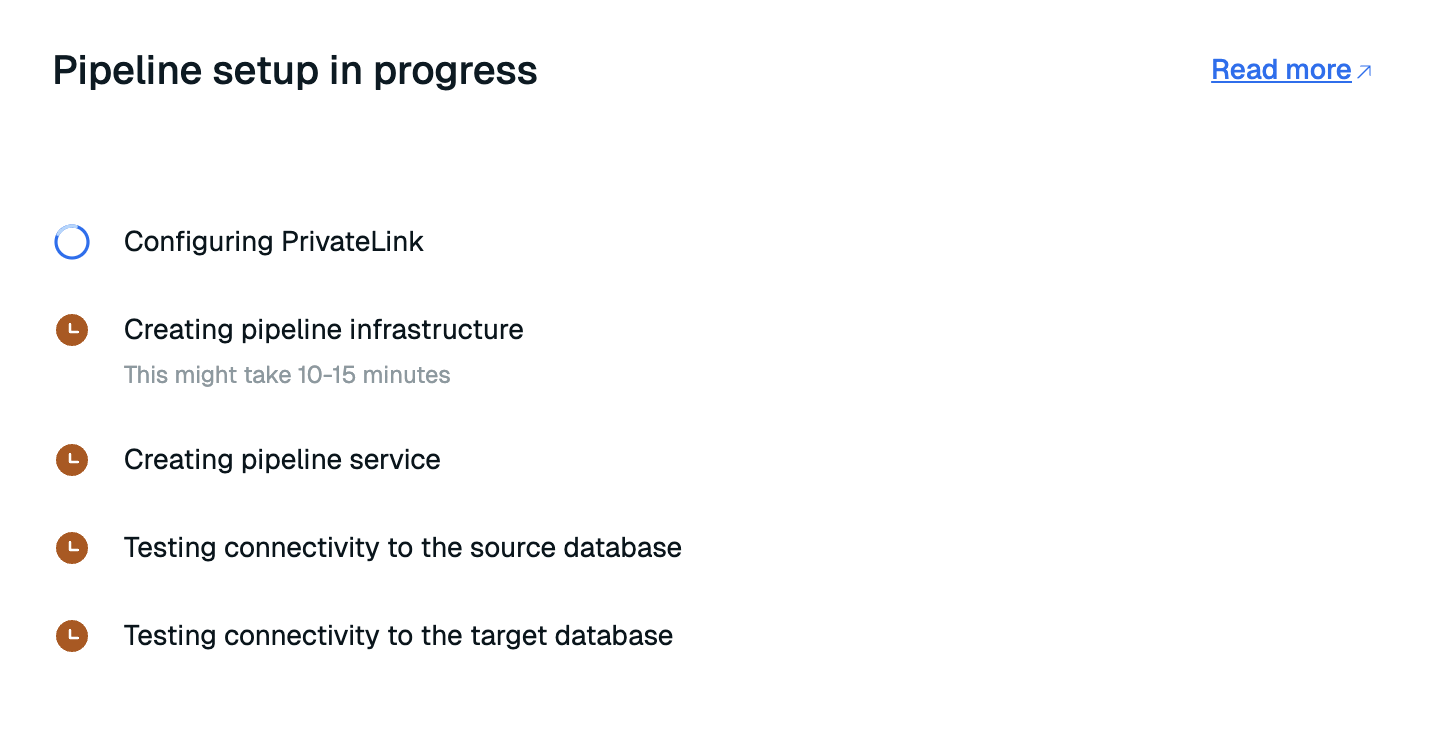
Task: Select the target database connectivity step label
Action: tap(398, 636)
